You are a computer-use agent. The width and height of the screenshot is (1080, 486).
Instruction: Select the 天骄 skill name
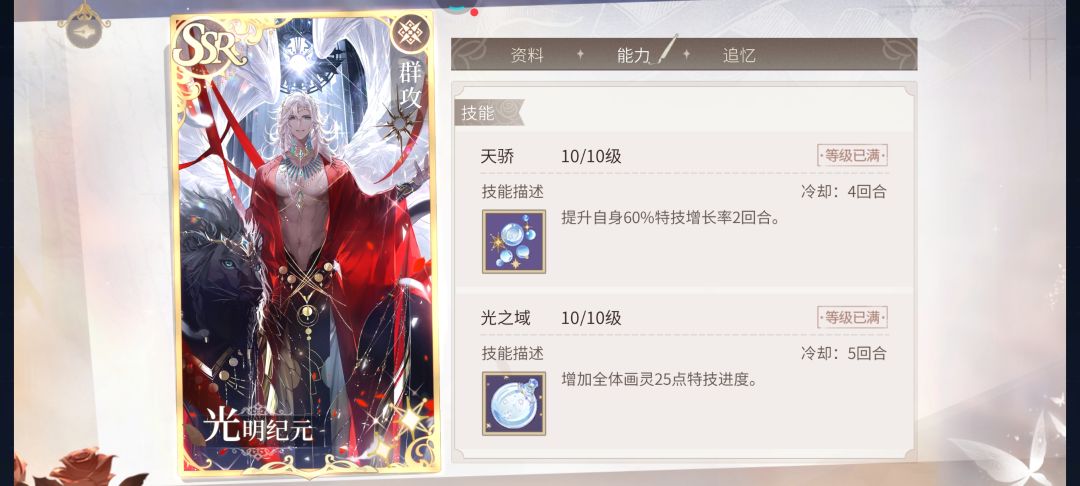(x=497, y=156)
